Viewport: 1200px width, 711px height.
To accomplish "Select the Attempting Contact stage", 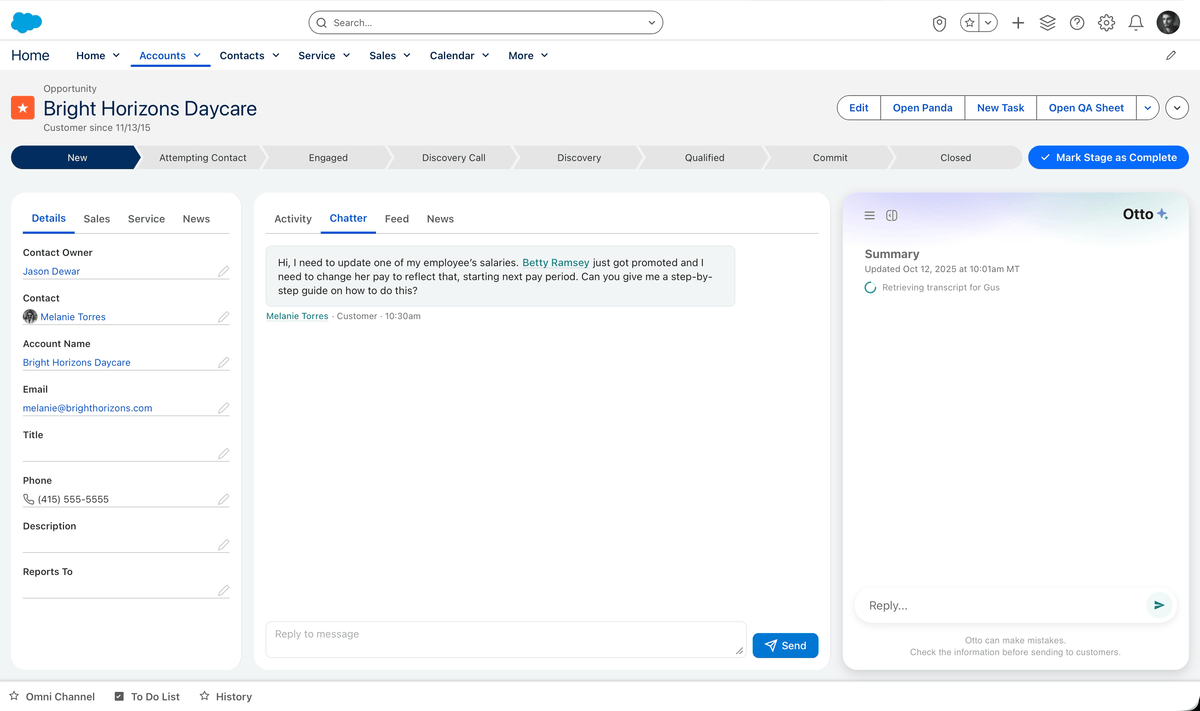I will [x=202, y=157].
